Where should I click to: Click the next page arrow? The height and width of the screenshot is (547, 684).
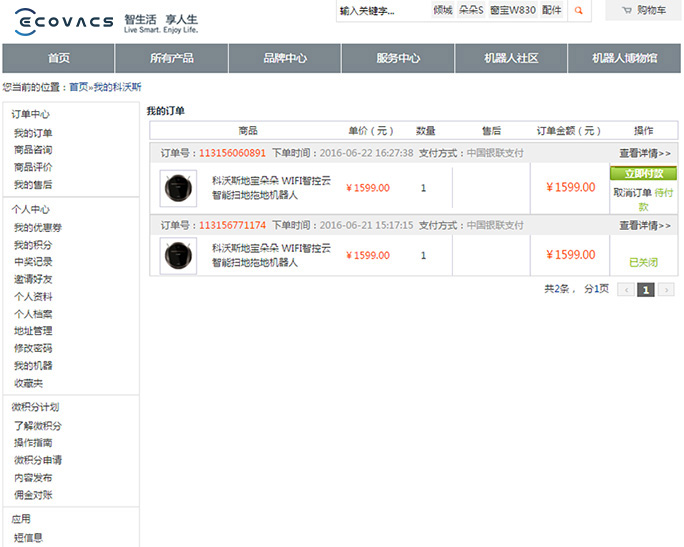pos(666,290)
